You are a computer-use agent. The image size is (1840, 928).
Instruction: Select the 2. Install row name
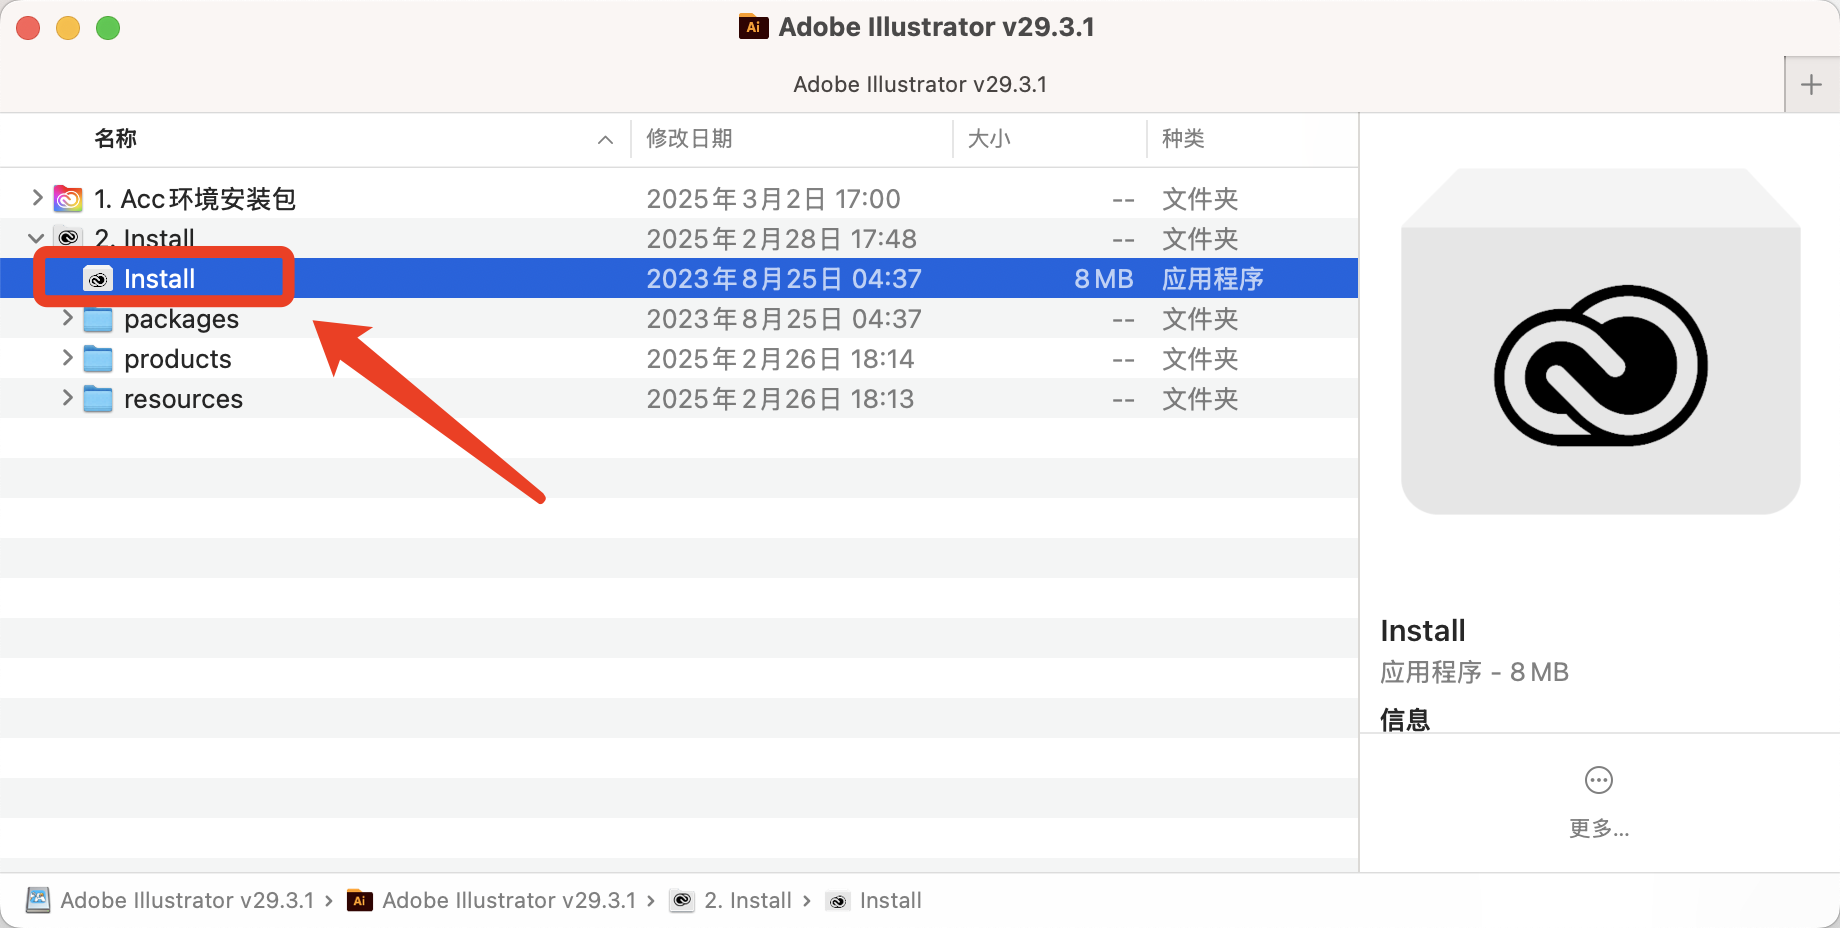tap(144, 238)
